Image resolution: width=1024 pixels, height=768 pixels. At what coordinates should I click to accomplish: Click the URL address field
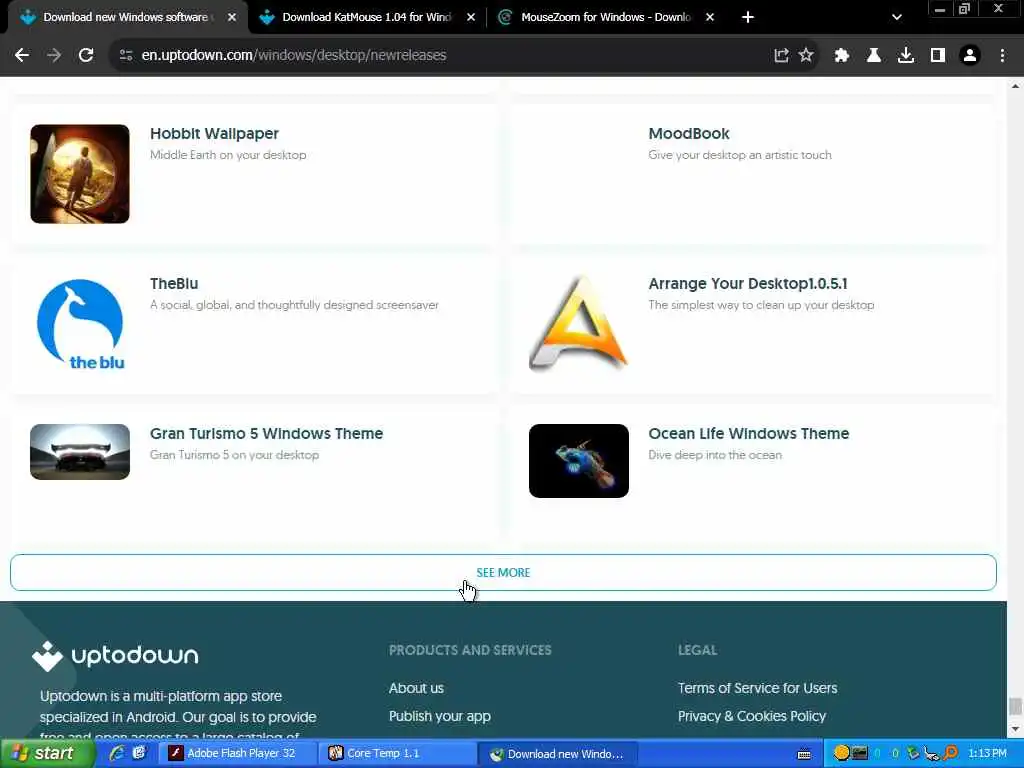coord(451,56)
